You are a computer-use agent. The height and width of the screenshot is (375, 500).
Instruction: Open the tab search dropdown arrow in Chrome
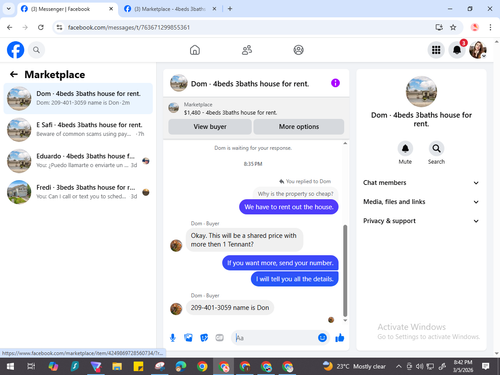(x=9, y=9)
